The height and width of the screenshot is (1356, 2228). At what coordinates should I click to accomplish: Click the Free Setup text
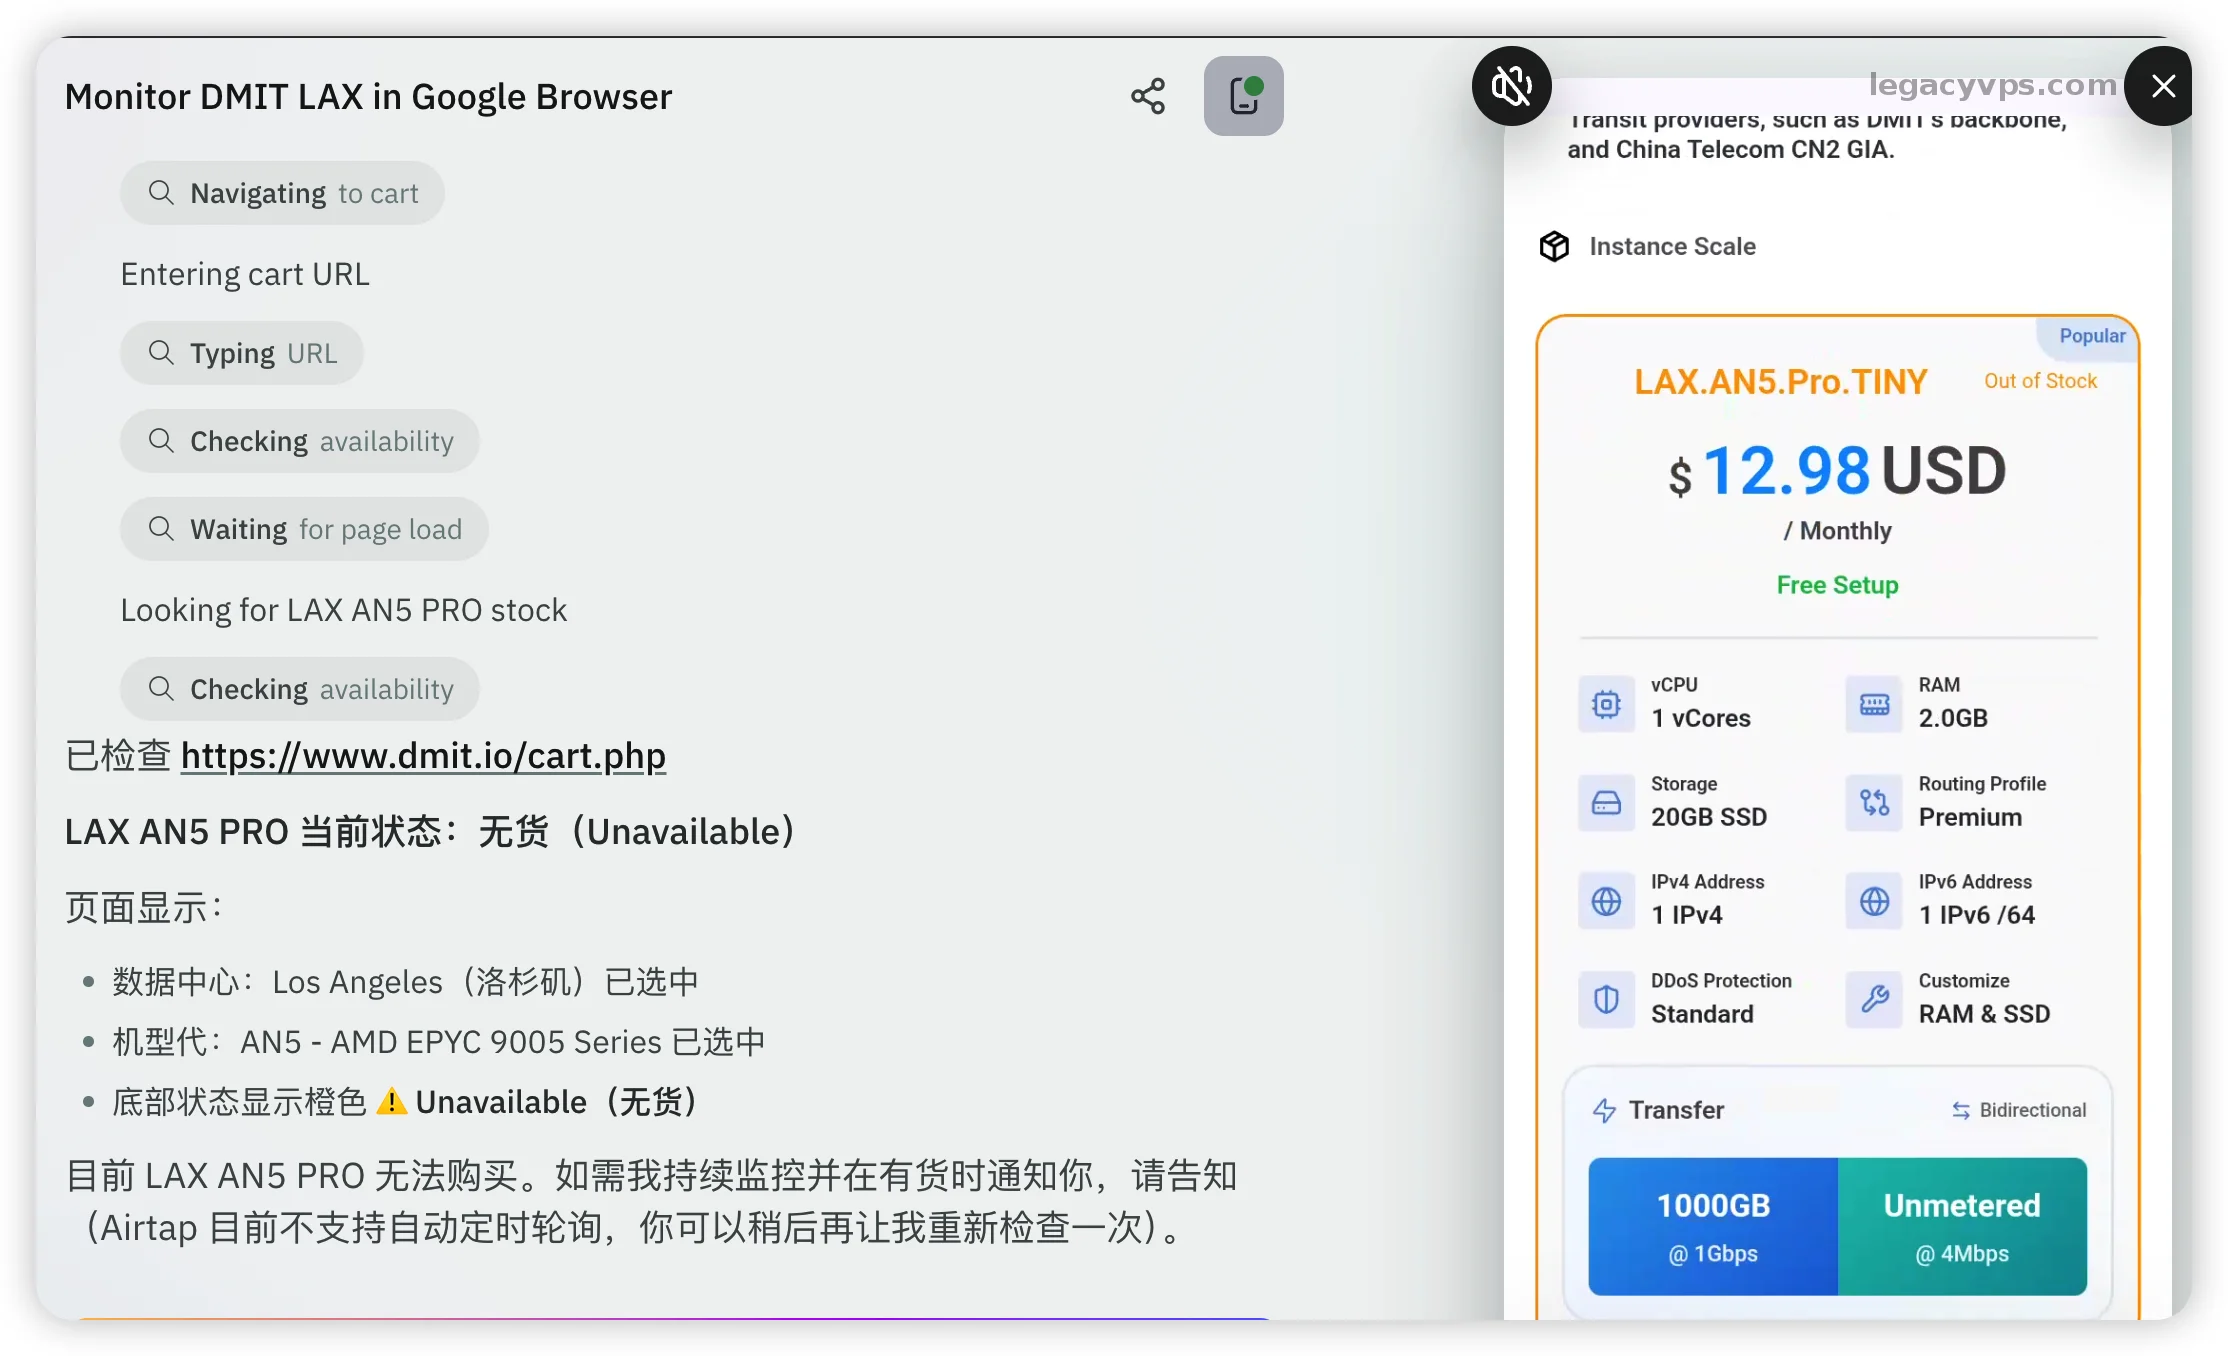[1837, 585]
